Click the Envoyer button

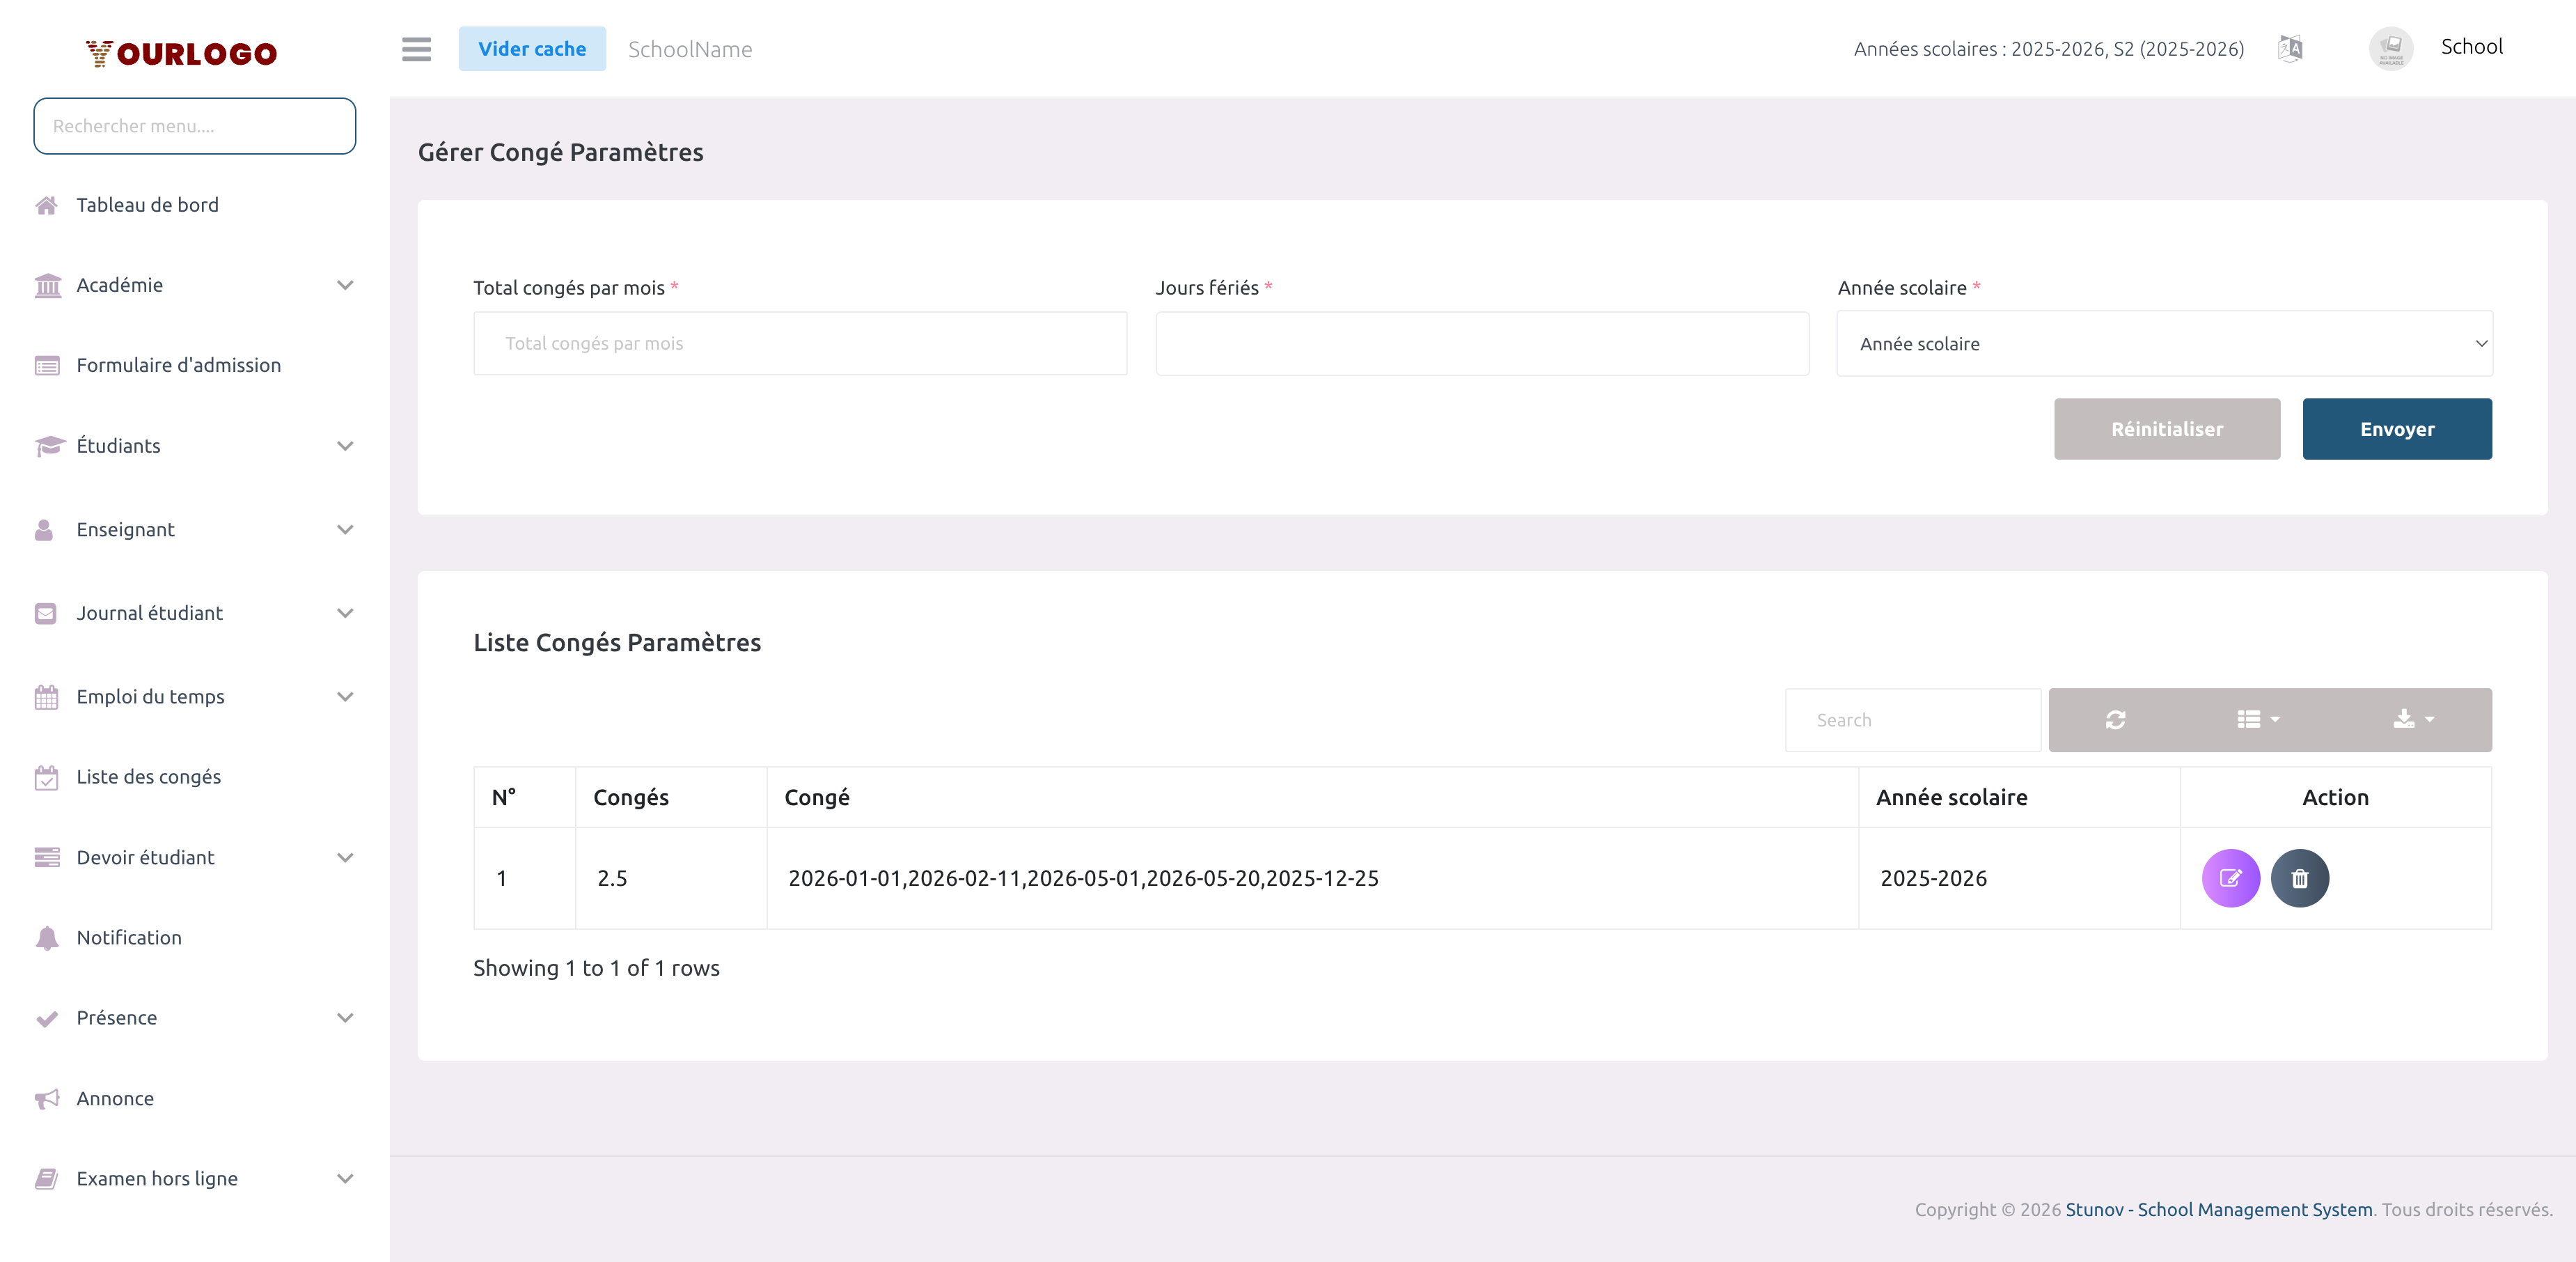tap(2397, 429)
